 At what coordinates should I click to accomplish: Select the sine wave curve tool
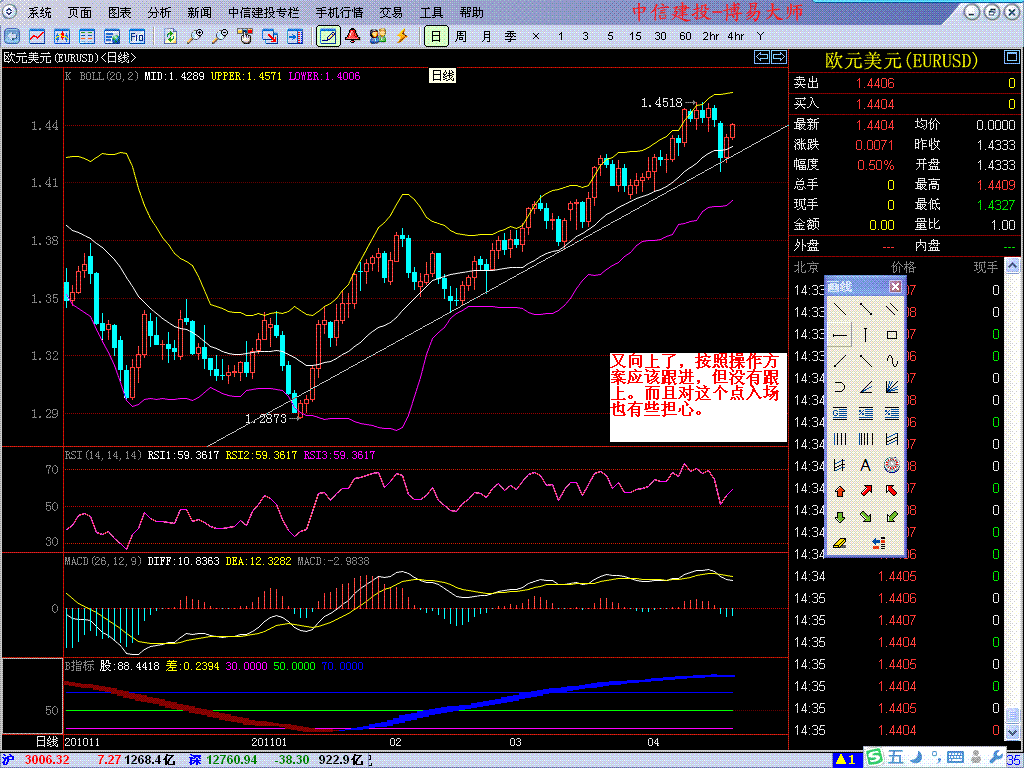(x=891, y=361)
